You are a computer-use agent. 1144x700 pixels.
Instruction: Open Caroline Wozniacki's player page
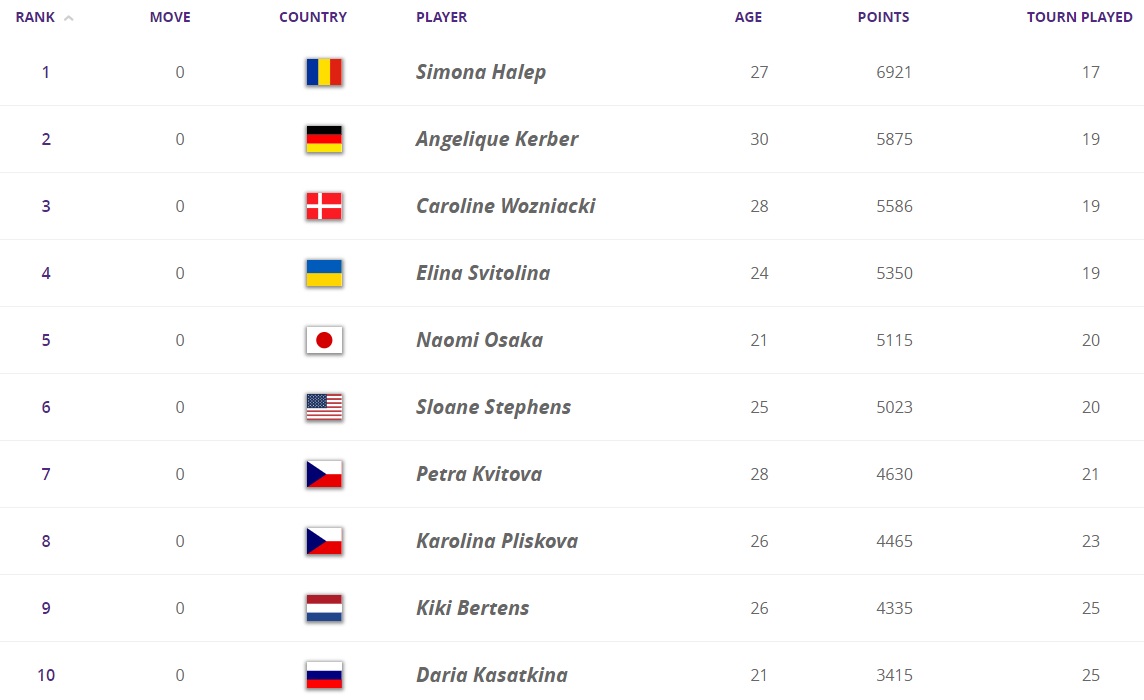505,206
